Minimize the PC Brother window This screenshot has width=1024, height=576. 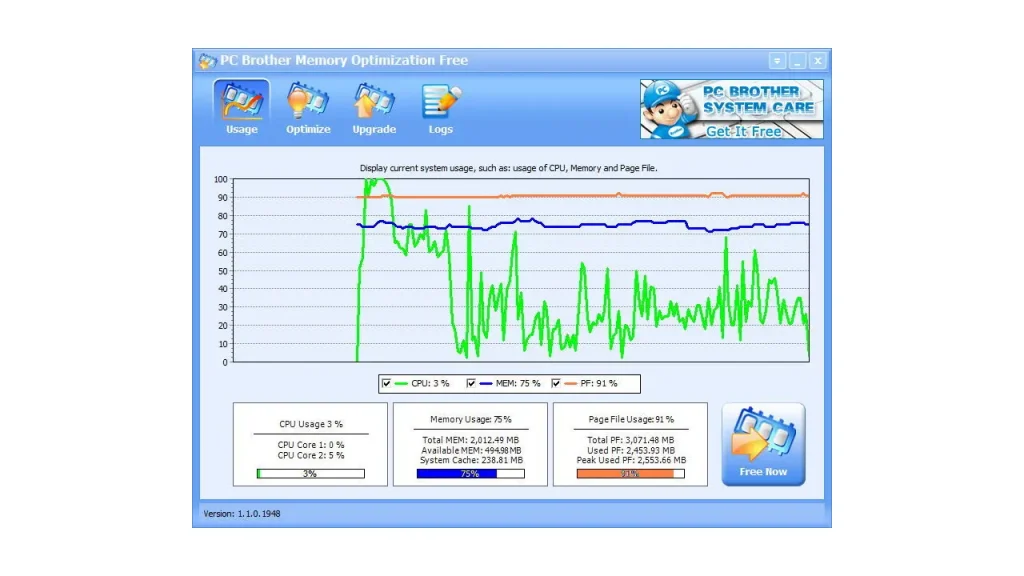(797, 61)
